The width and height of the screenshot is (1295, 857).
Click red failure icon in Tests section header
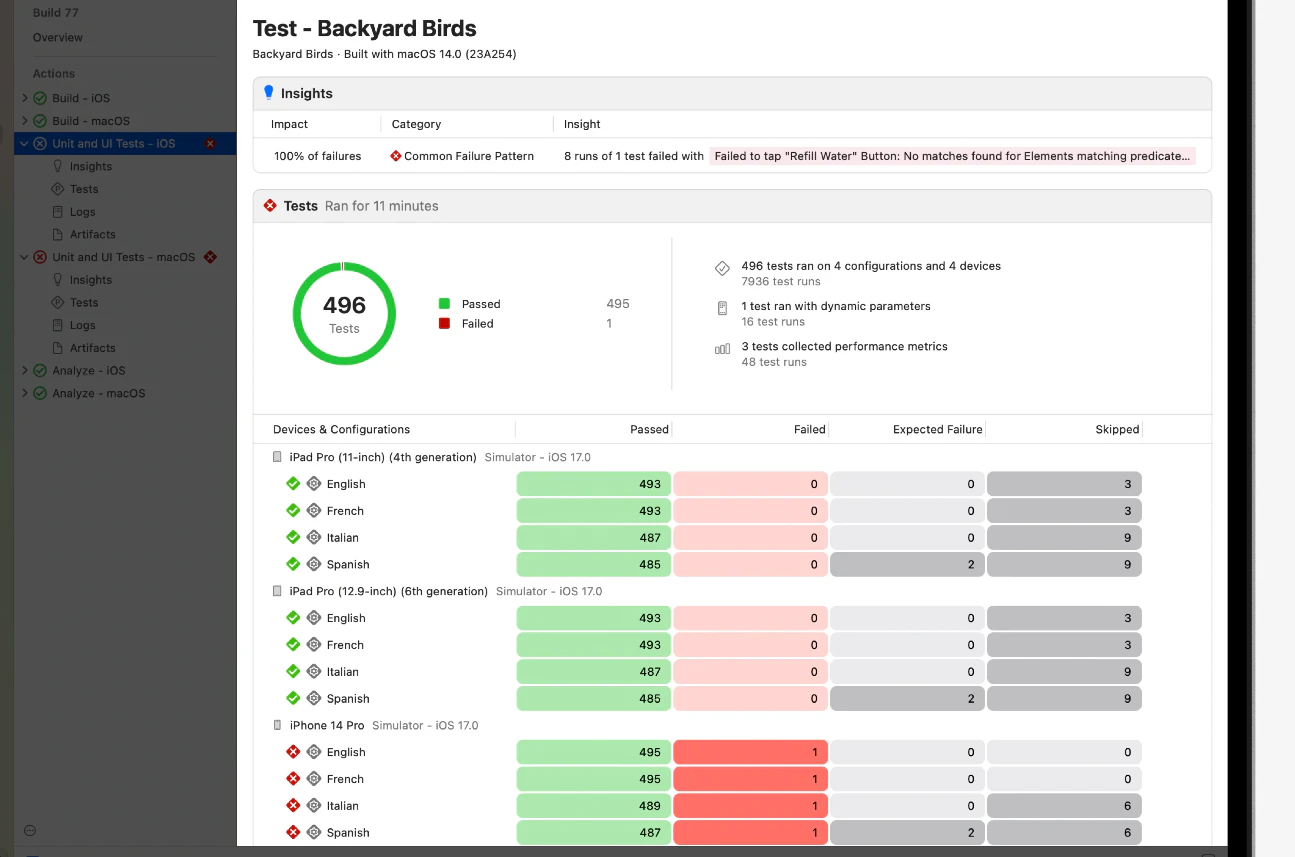coord(269,206)
